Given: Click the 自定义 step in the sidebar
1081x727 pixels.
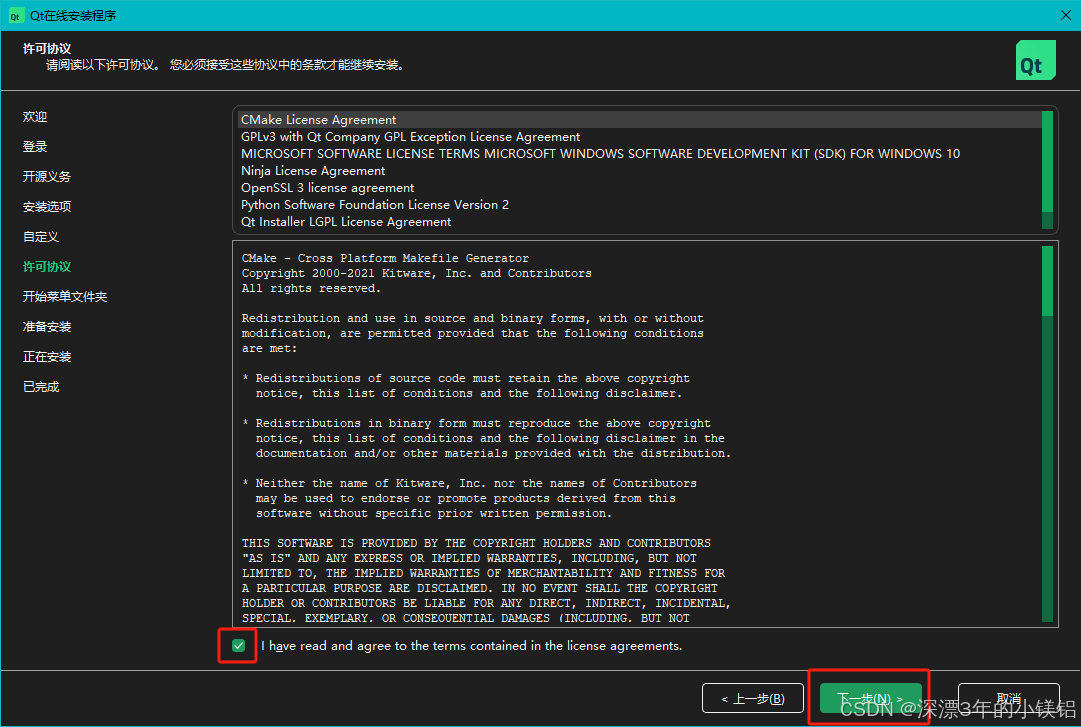Looking at the screenshot, I should 41,237.
